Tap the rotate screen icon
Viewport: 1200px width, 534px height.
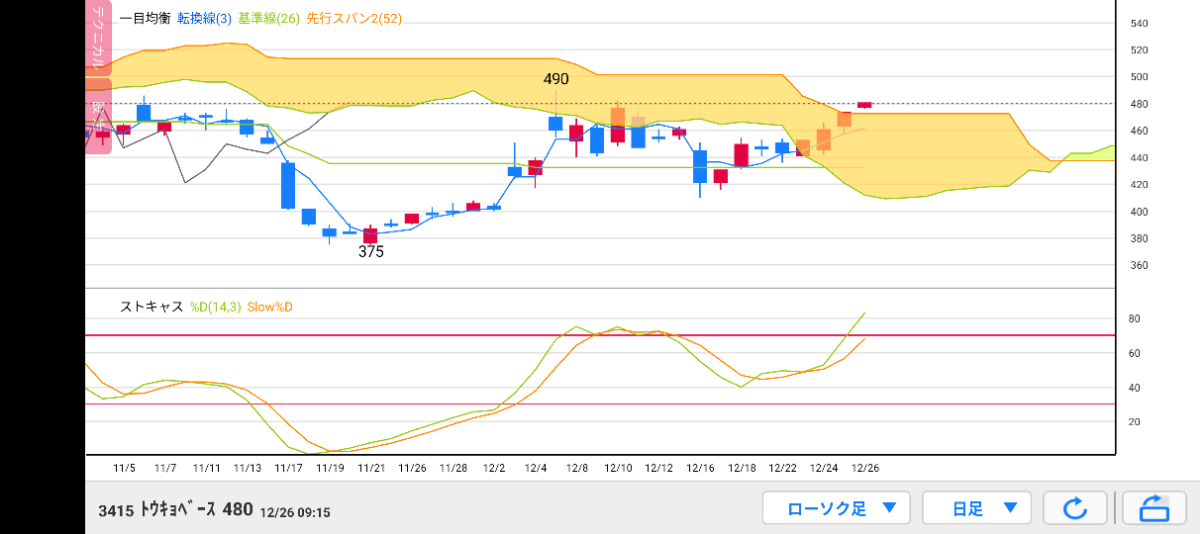[x=1153, y=508]
